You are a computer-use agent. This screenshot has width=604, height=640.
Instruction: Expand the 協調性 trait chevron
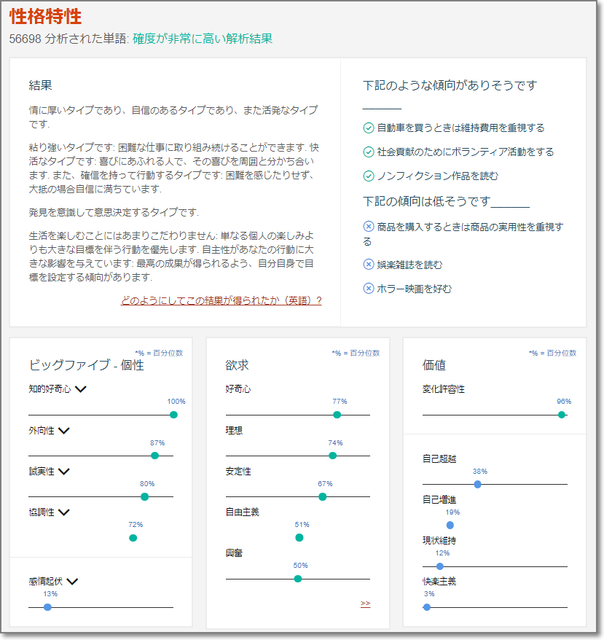(x=64, y=512)
